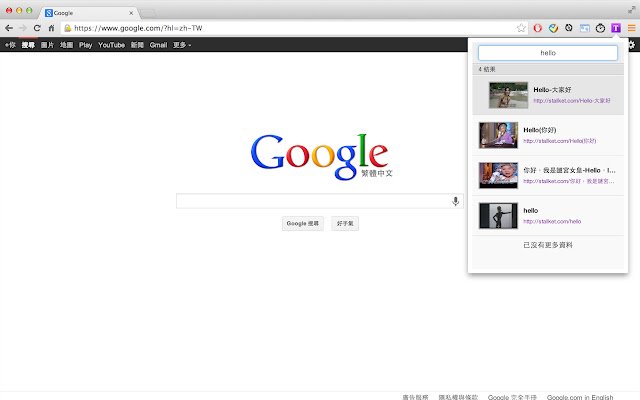Image resolution: width=640 pixels, height=400 pixels.
Task: Click the blue window extension icon
Action: 584,28
